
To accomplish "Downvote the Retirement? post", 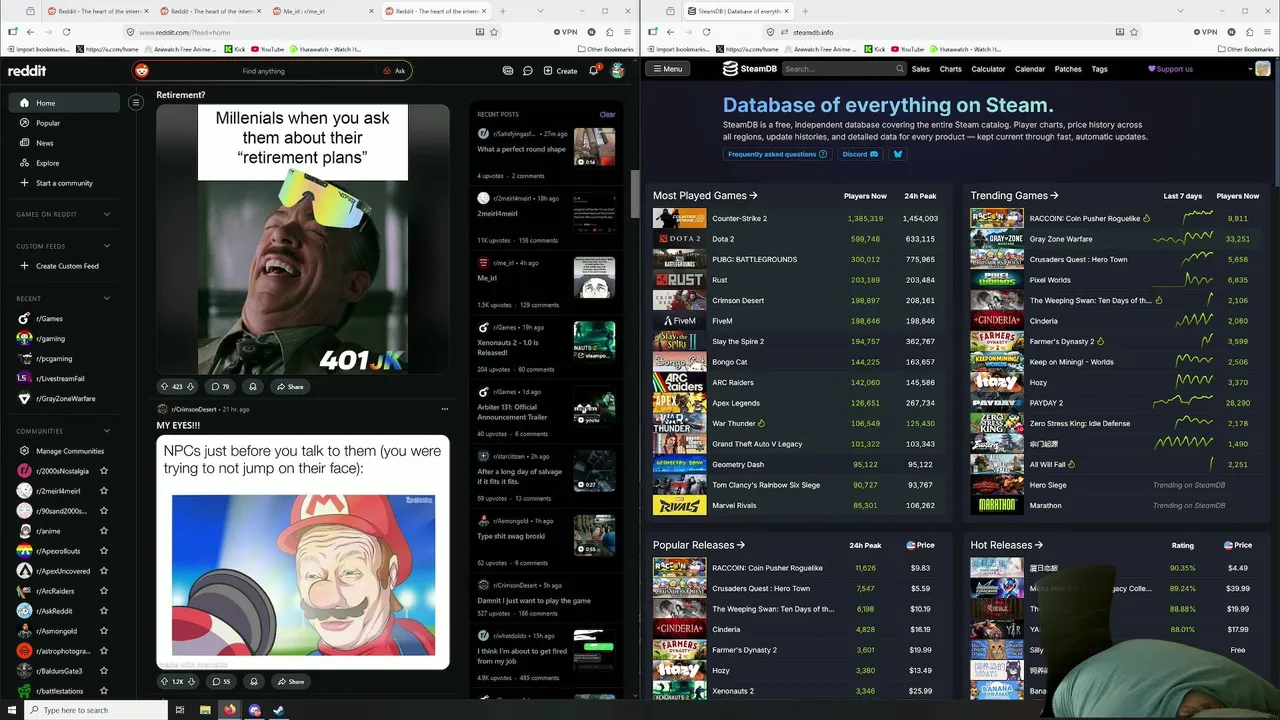I will (x=192, y=387).
